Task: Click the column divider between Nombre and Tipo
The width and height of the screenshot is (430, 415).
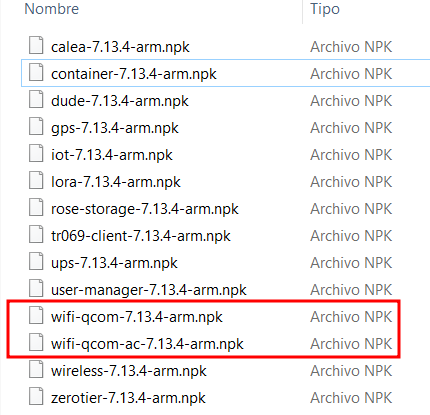Action: pos(302,12)
